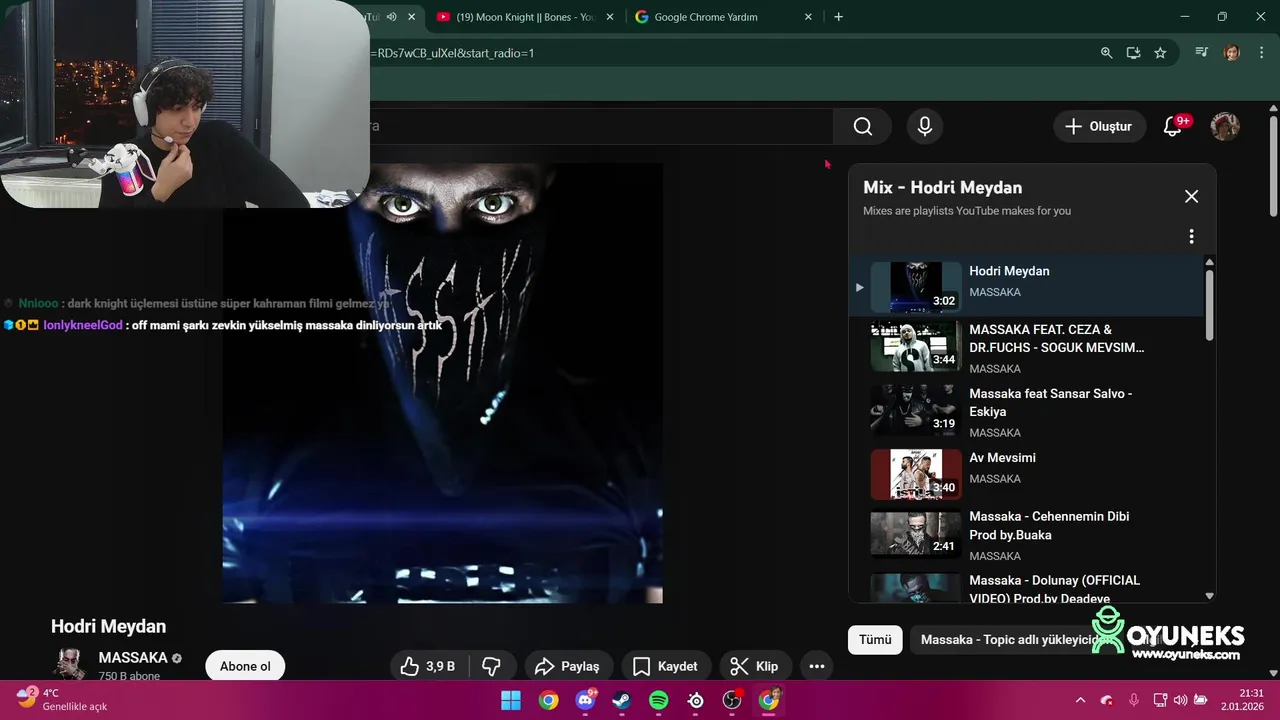Open the Chrome three-dot menu

pyautogui.click(x=1260, y=53)
